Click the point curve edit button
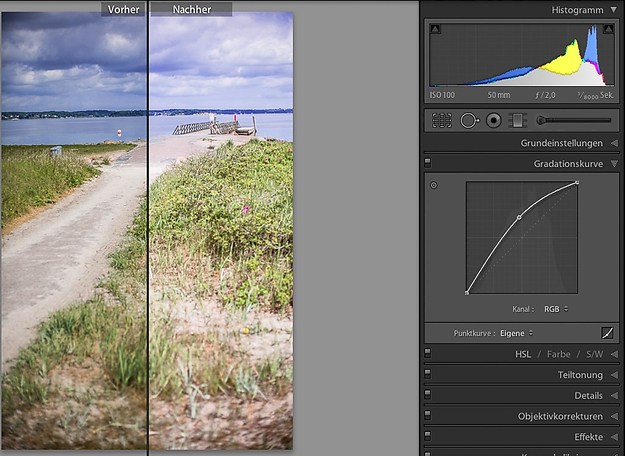 (x=606, y=332)
